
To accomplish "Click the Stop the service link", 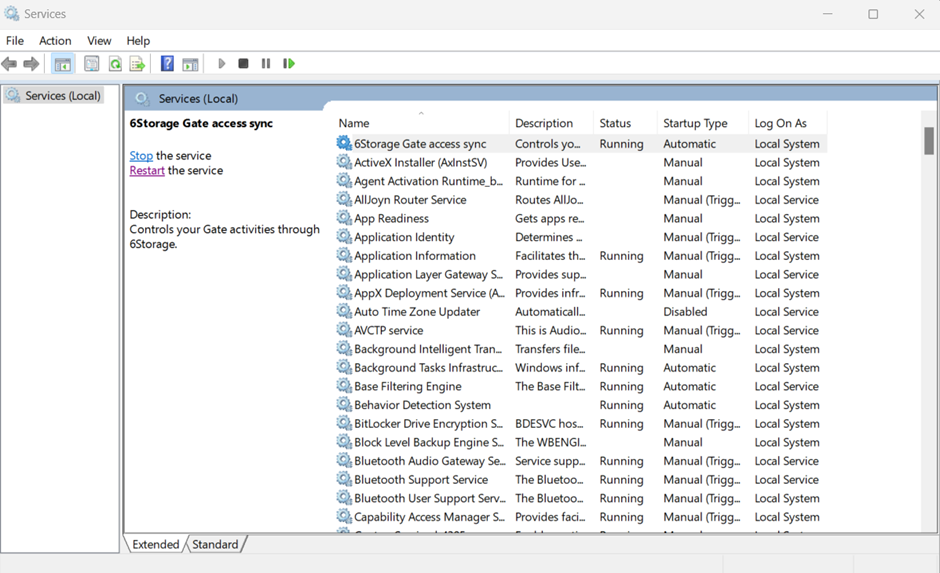I will tap(141, 156).
